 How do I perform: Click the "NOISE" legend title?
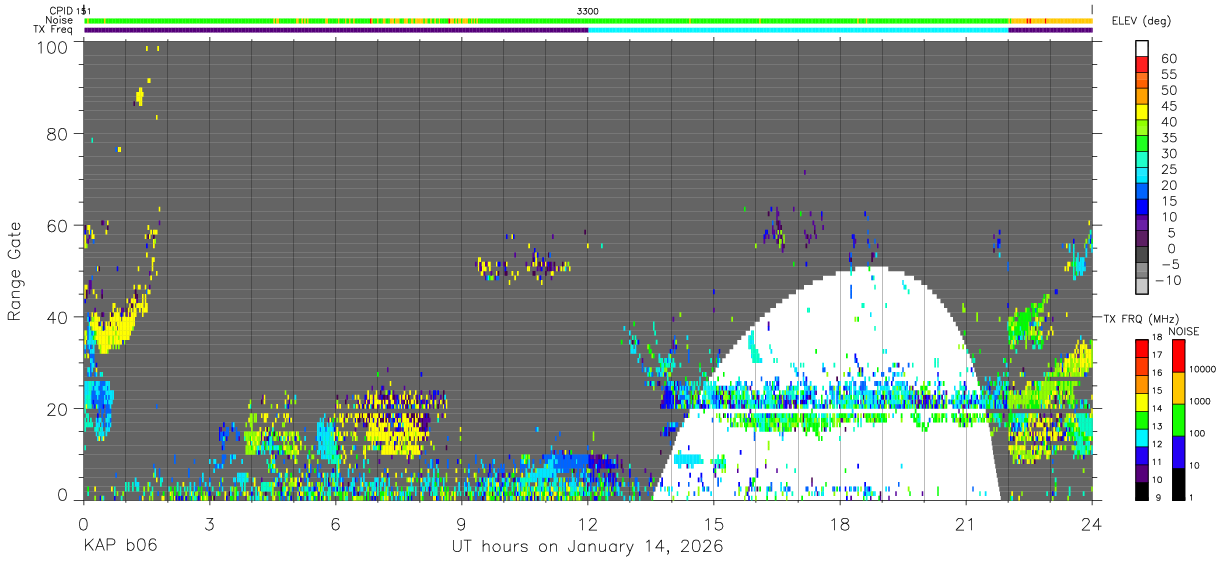pyautogui.click(x=1184, y=331)
